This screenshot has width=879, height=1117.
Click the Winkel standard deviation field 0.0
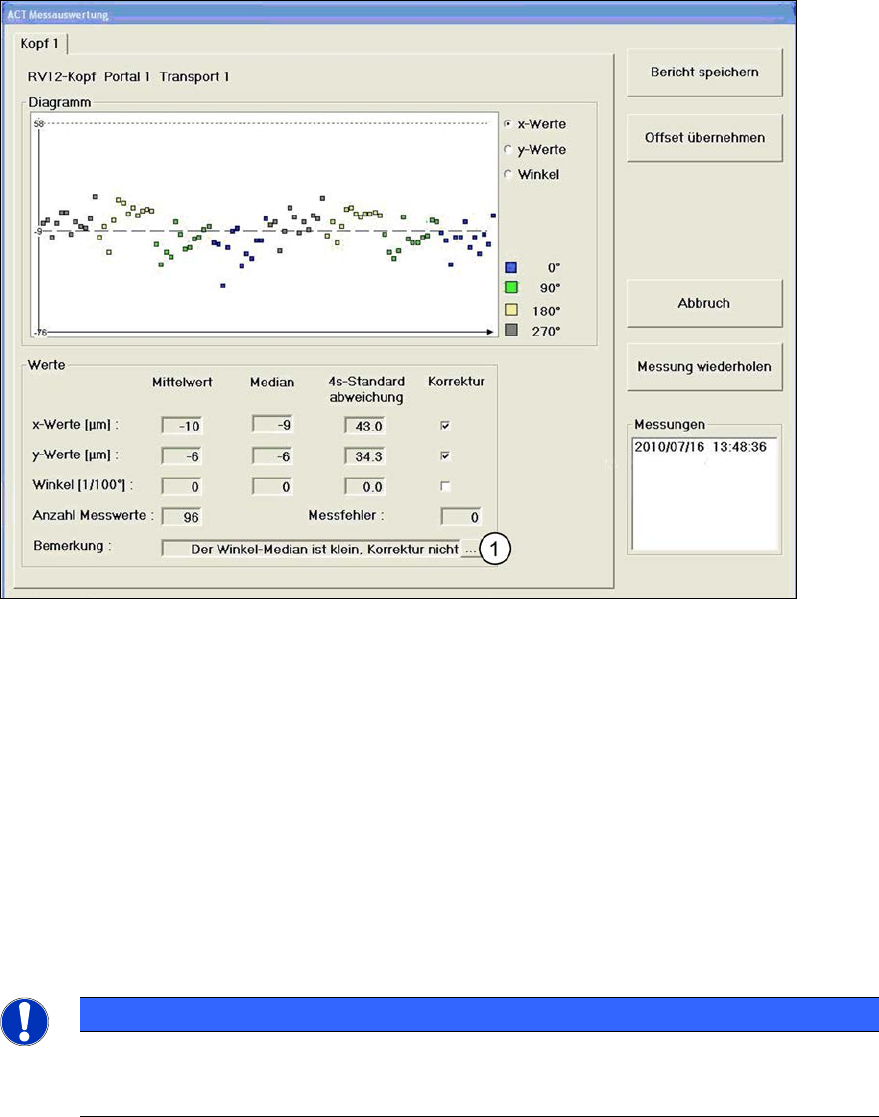point(365,487)
